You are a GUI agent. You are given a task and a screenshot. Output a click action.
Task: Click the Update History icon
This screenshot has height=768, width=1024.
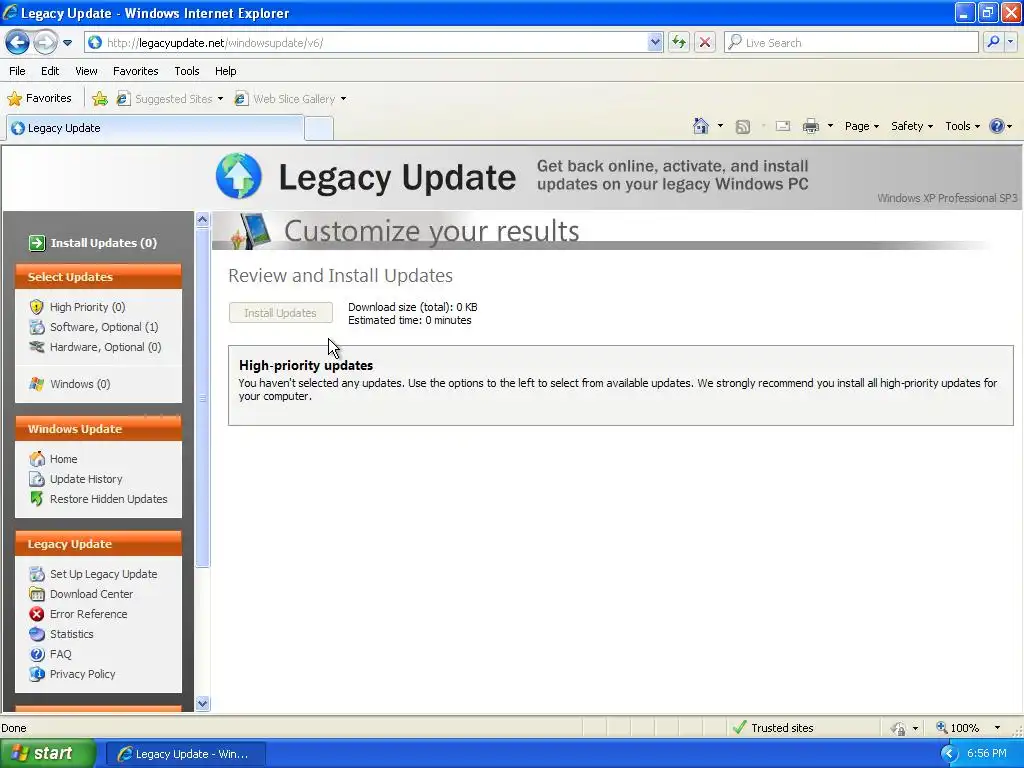(x=37, y=479)
